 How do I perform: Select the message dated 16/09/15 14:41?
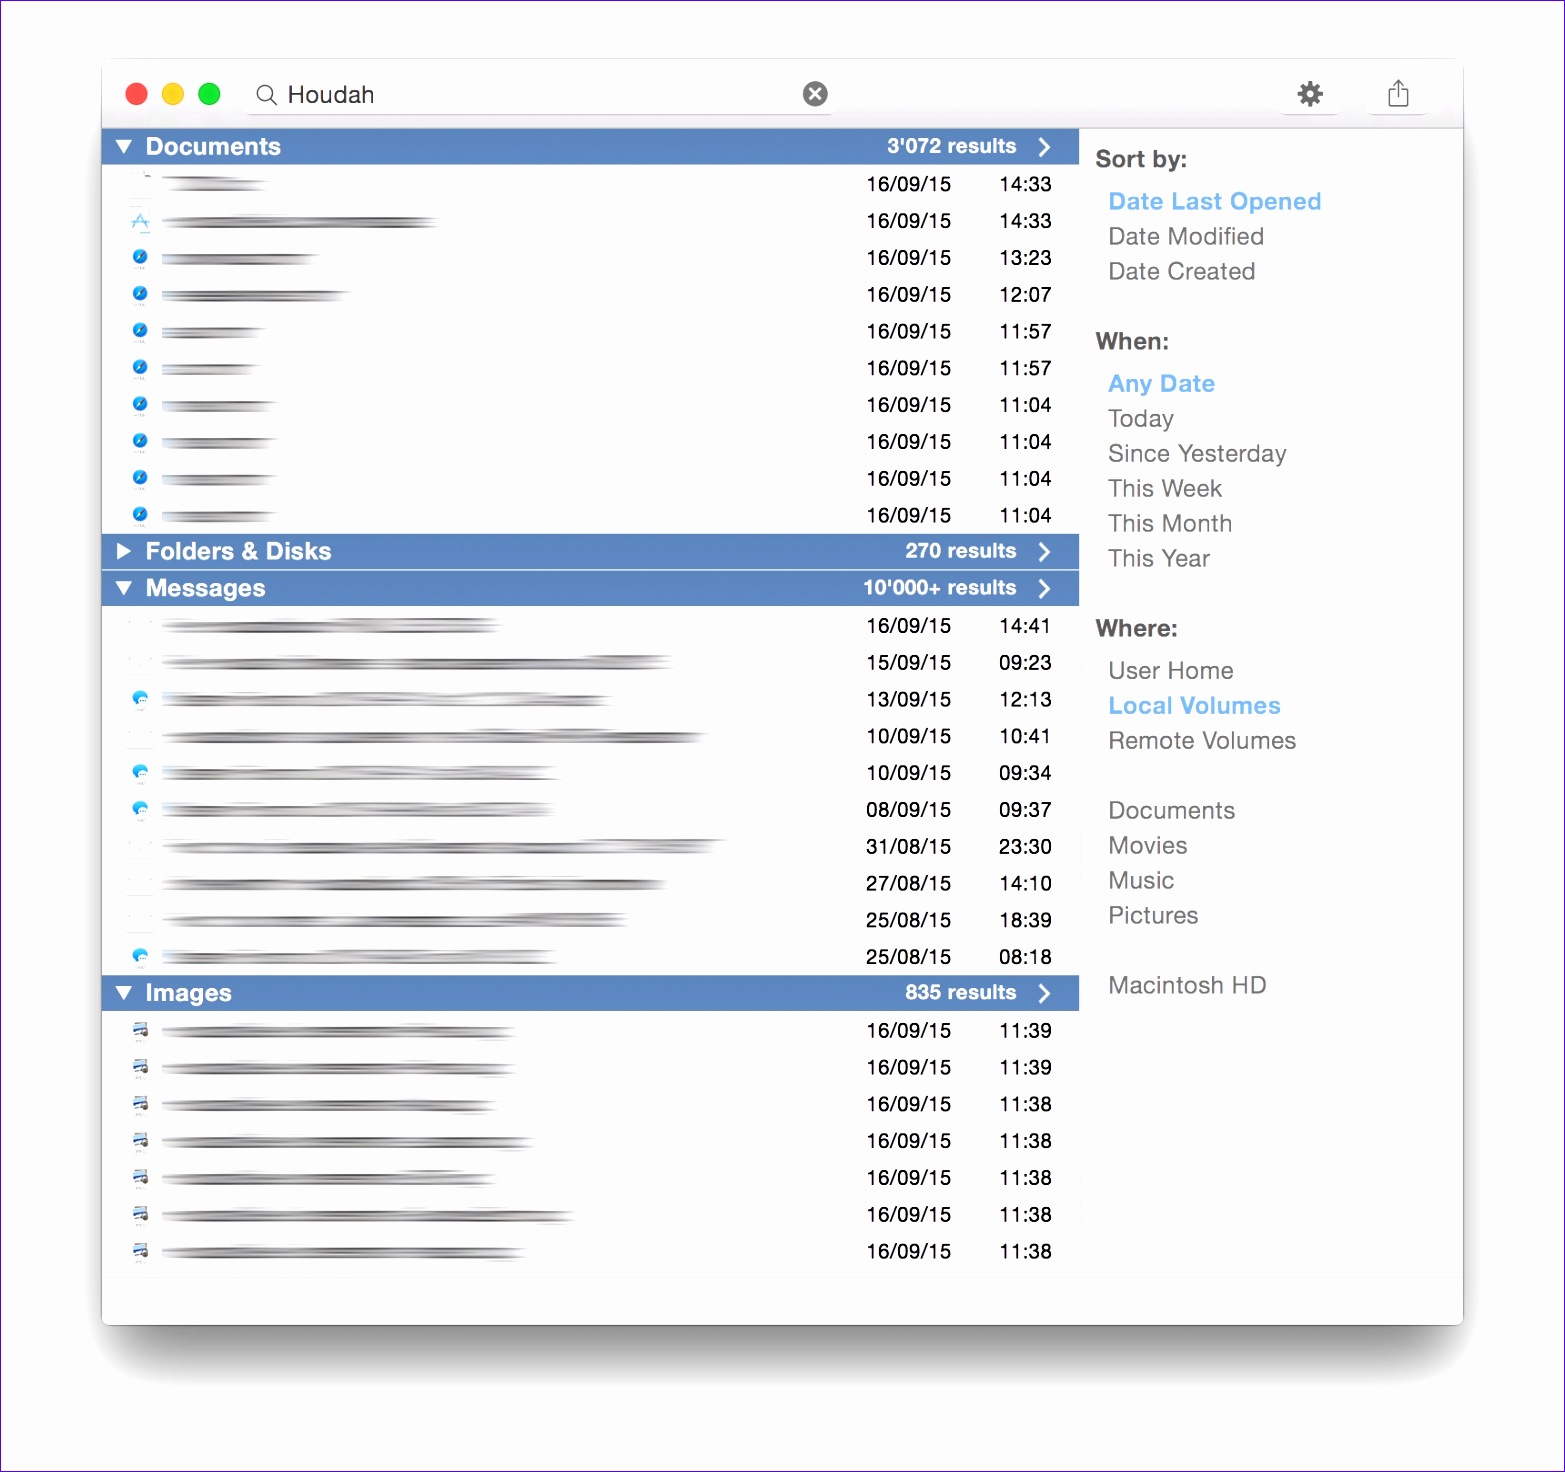click(x=590, y=626)
